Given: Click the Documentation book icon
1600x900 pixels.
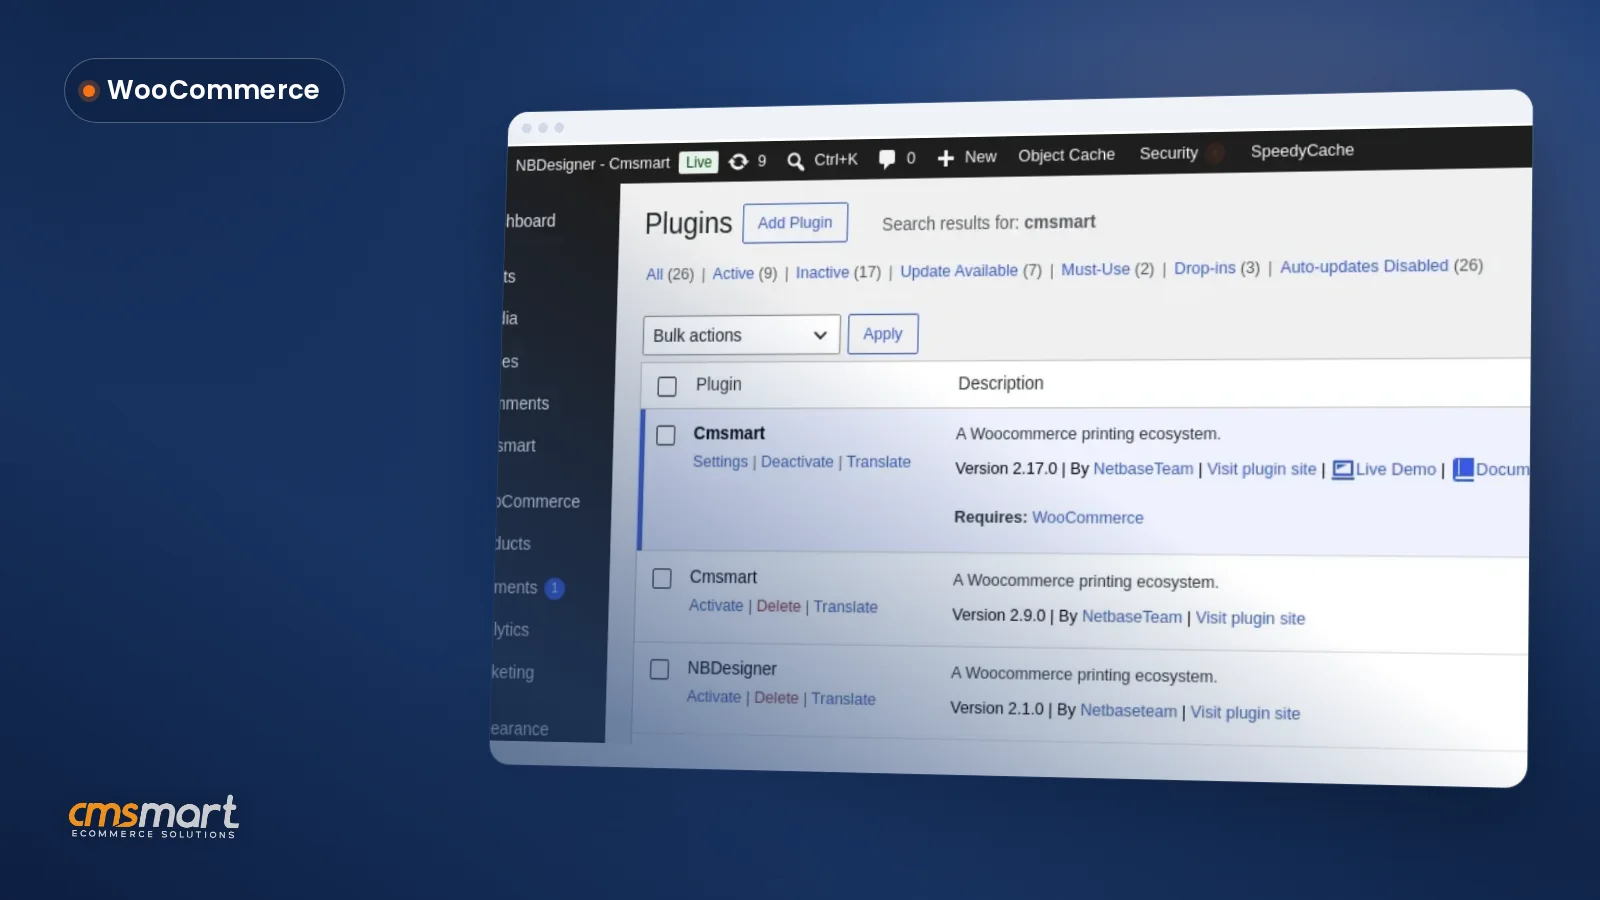Looking at the screenshot, I should (1463, 469).
